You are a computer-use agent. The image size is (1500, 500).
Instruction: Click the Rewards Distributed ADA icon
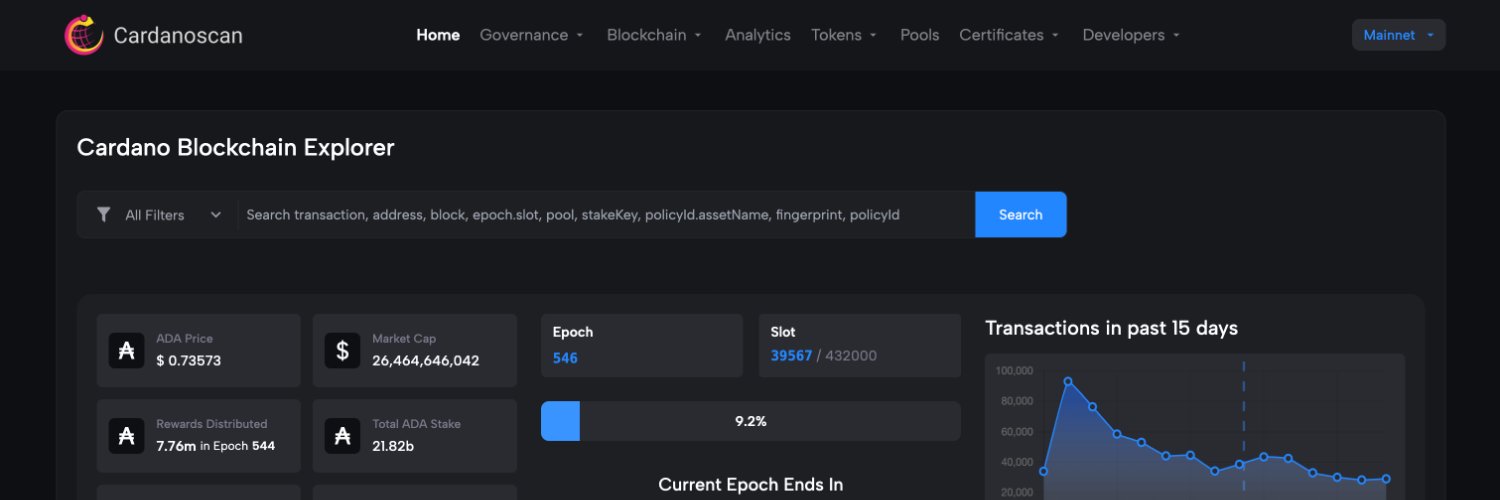click(126, 436)
